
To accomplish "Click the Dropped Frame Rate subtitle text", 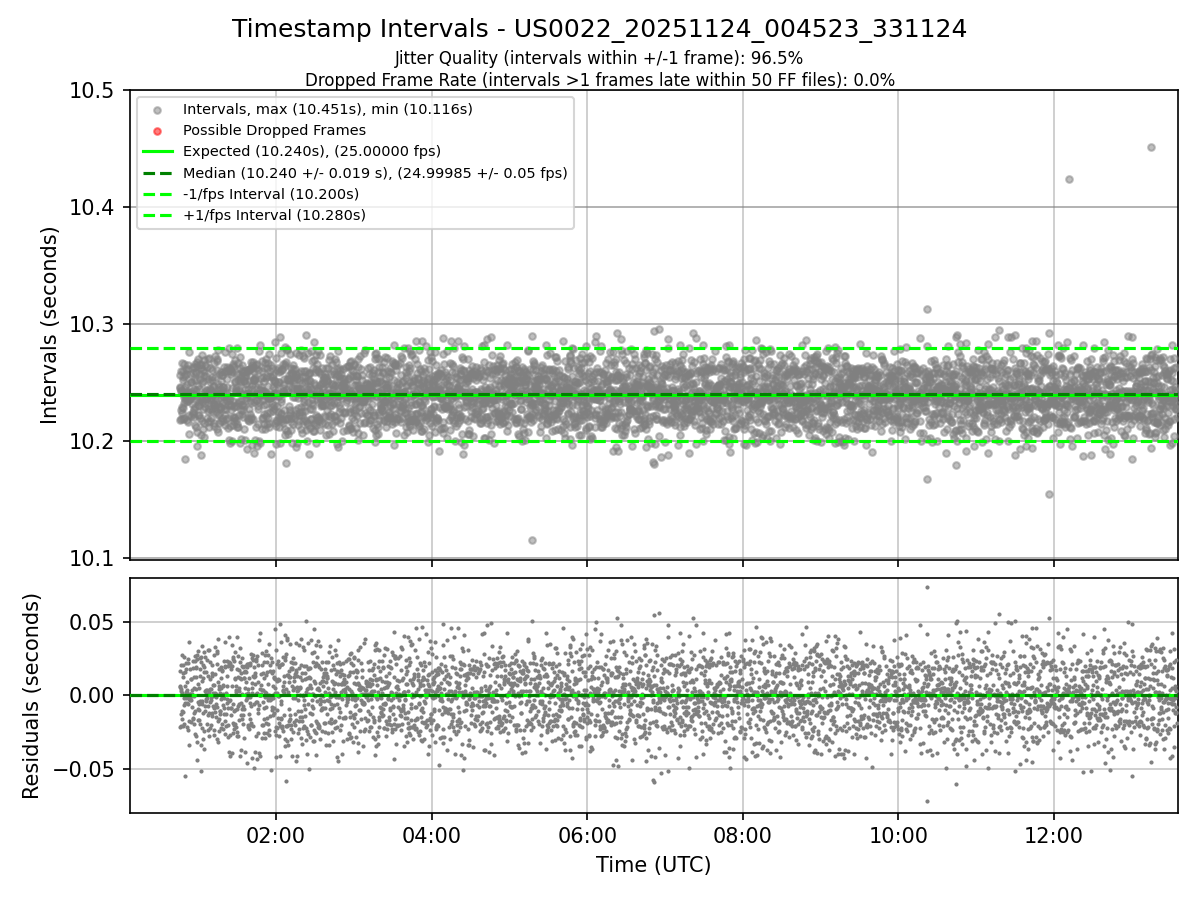I will click(599, 80).
